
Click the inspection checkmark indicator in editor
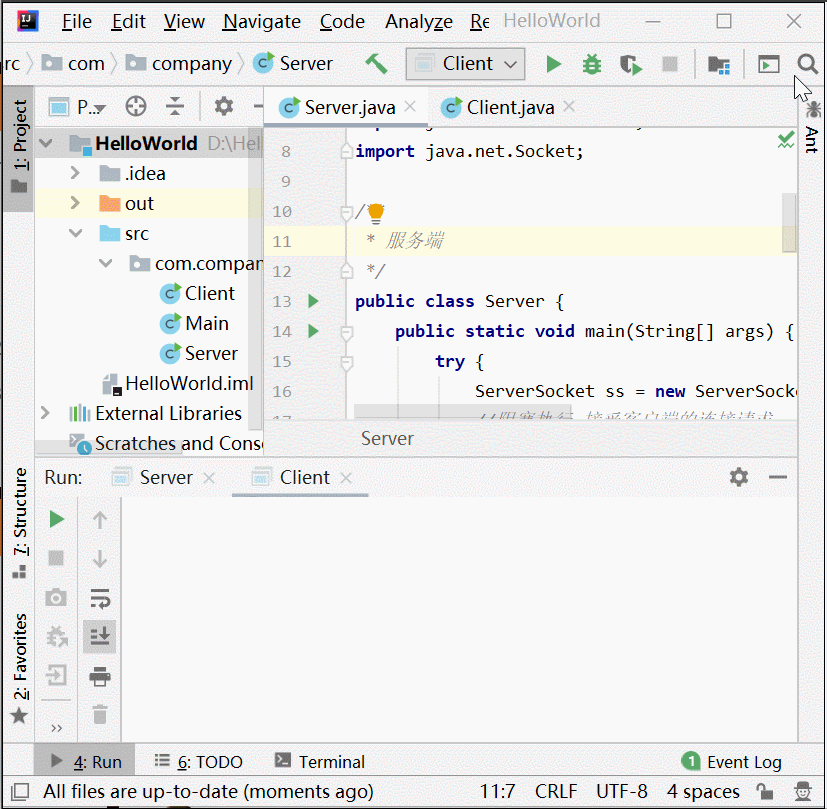[785, 140]
